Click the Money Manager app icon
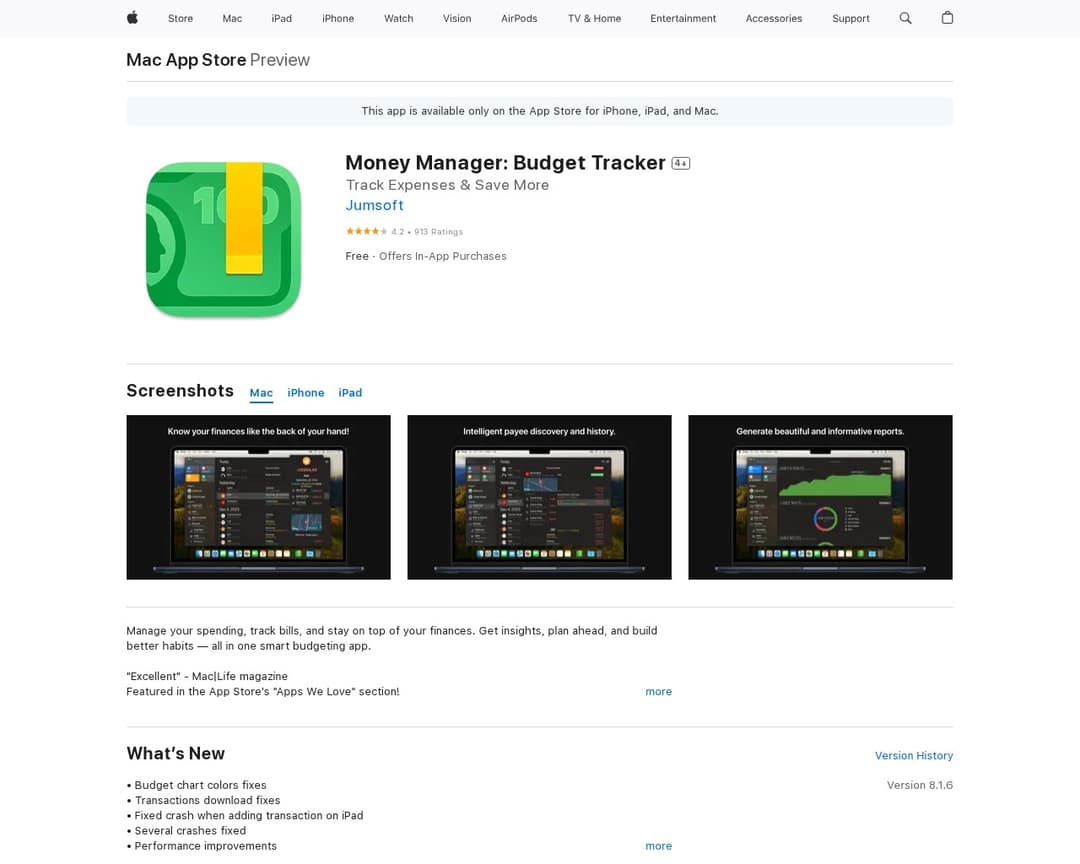1080x864 pixels. 223,240
